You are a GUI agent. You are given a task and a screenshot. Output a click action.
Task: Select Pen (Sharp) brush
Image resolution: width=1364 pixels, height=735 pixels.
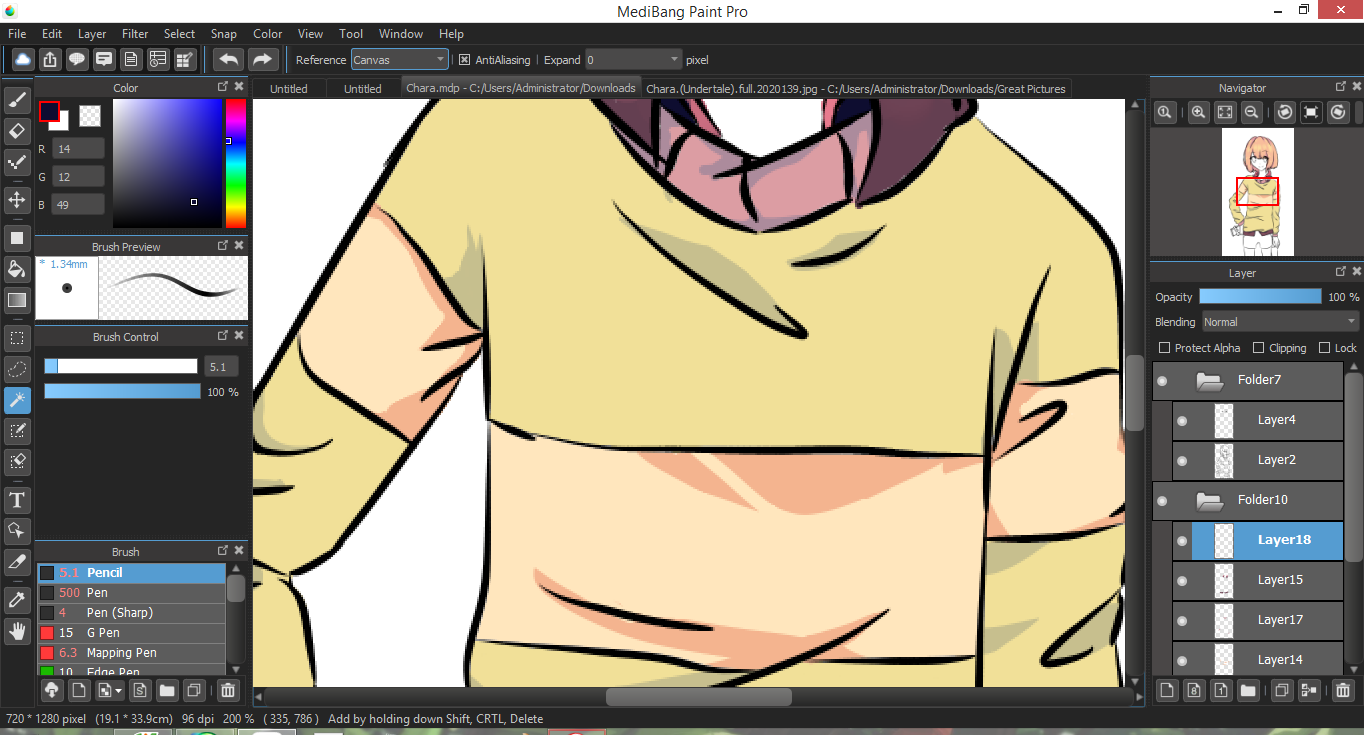[131, 613]
